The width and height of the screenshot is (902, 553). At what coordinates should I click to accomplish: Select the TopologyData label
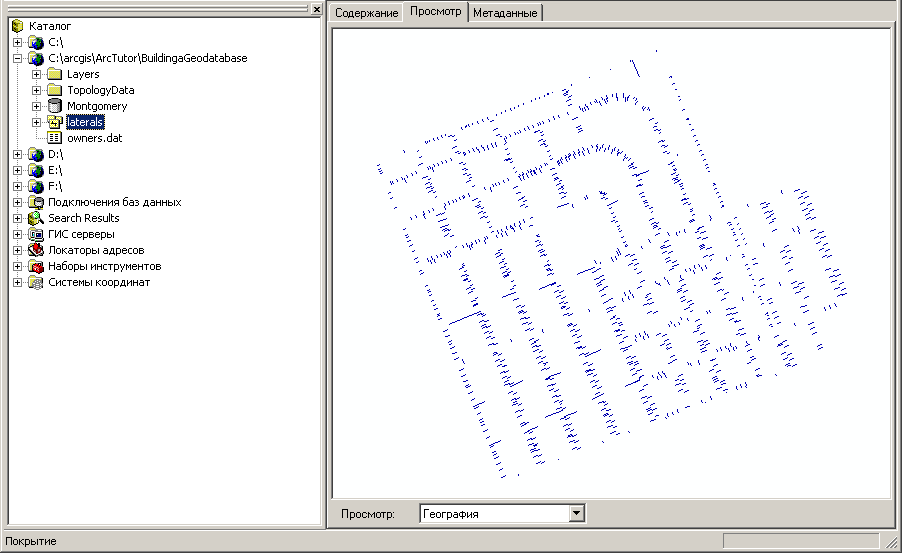coord(101,90)
